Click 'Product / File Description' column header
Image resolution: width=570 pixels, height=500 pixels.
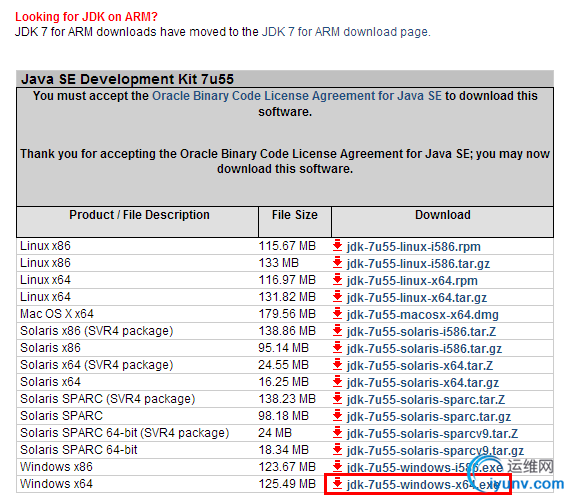(139, 215)
